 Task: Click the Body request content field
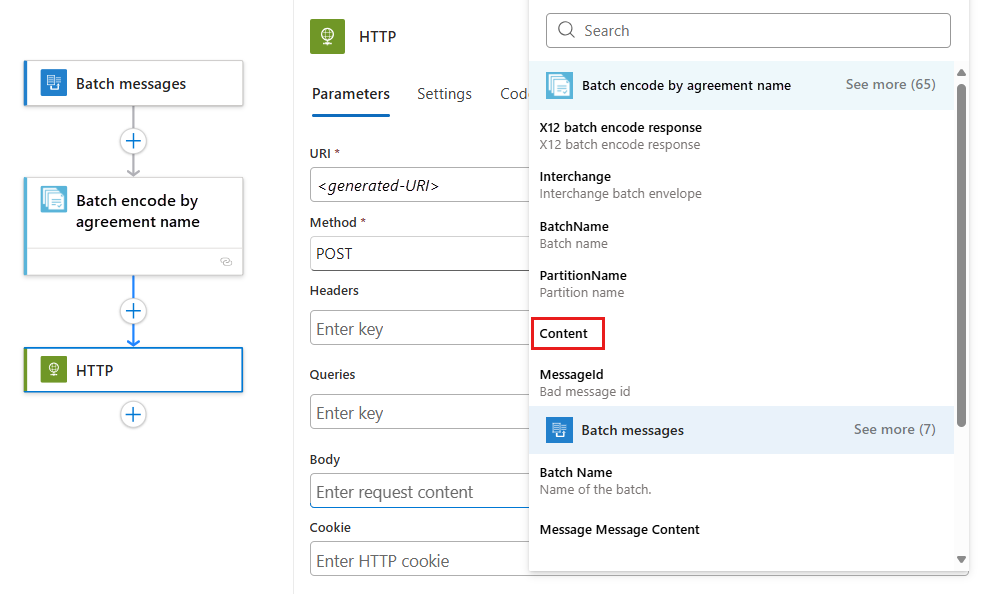pyautogui.click(x=420, y=492)
